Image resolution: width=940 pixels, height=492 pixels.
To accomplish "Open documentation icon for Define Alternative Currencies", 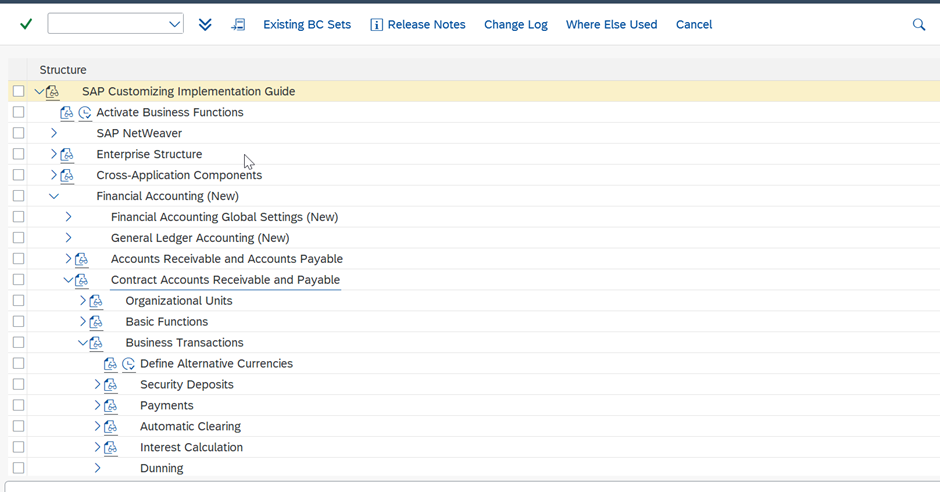I will (110, 364).
